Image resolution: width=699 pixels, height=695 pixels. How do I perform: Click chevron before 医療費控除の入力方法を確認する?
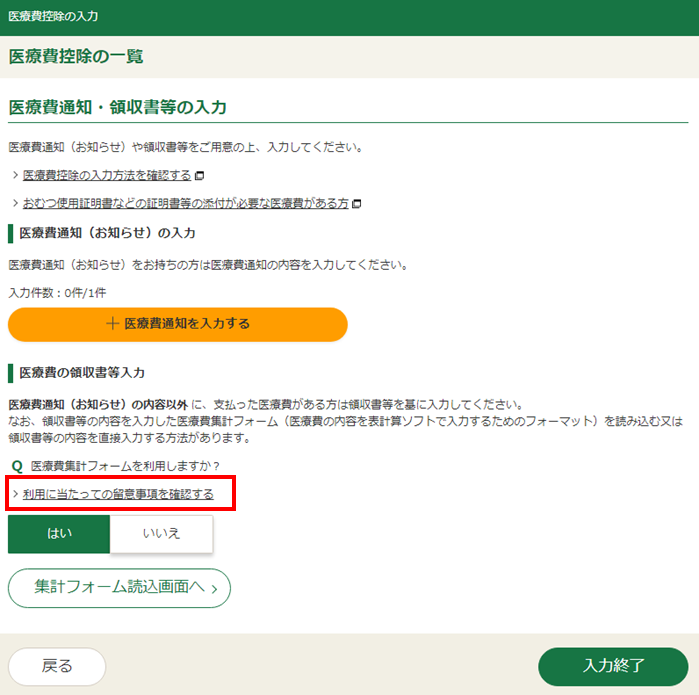click(14, 176)
